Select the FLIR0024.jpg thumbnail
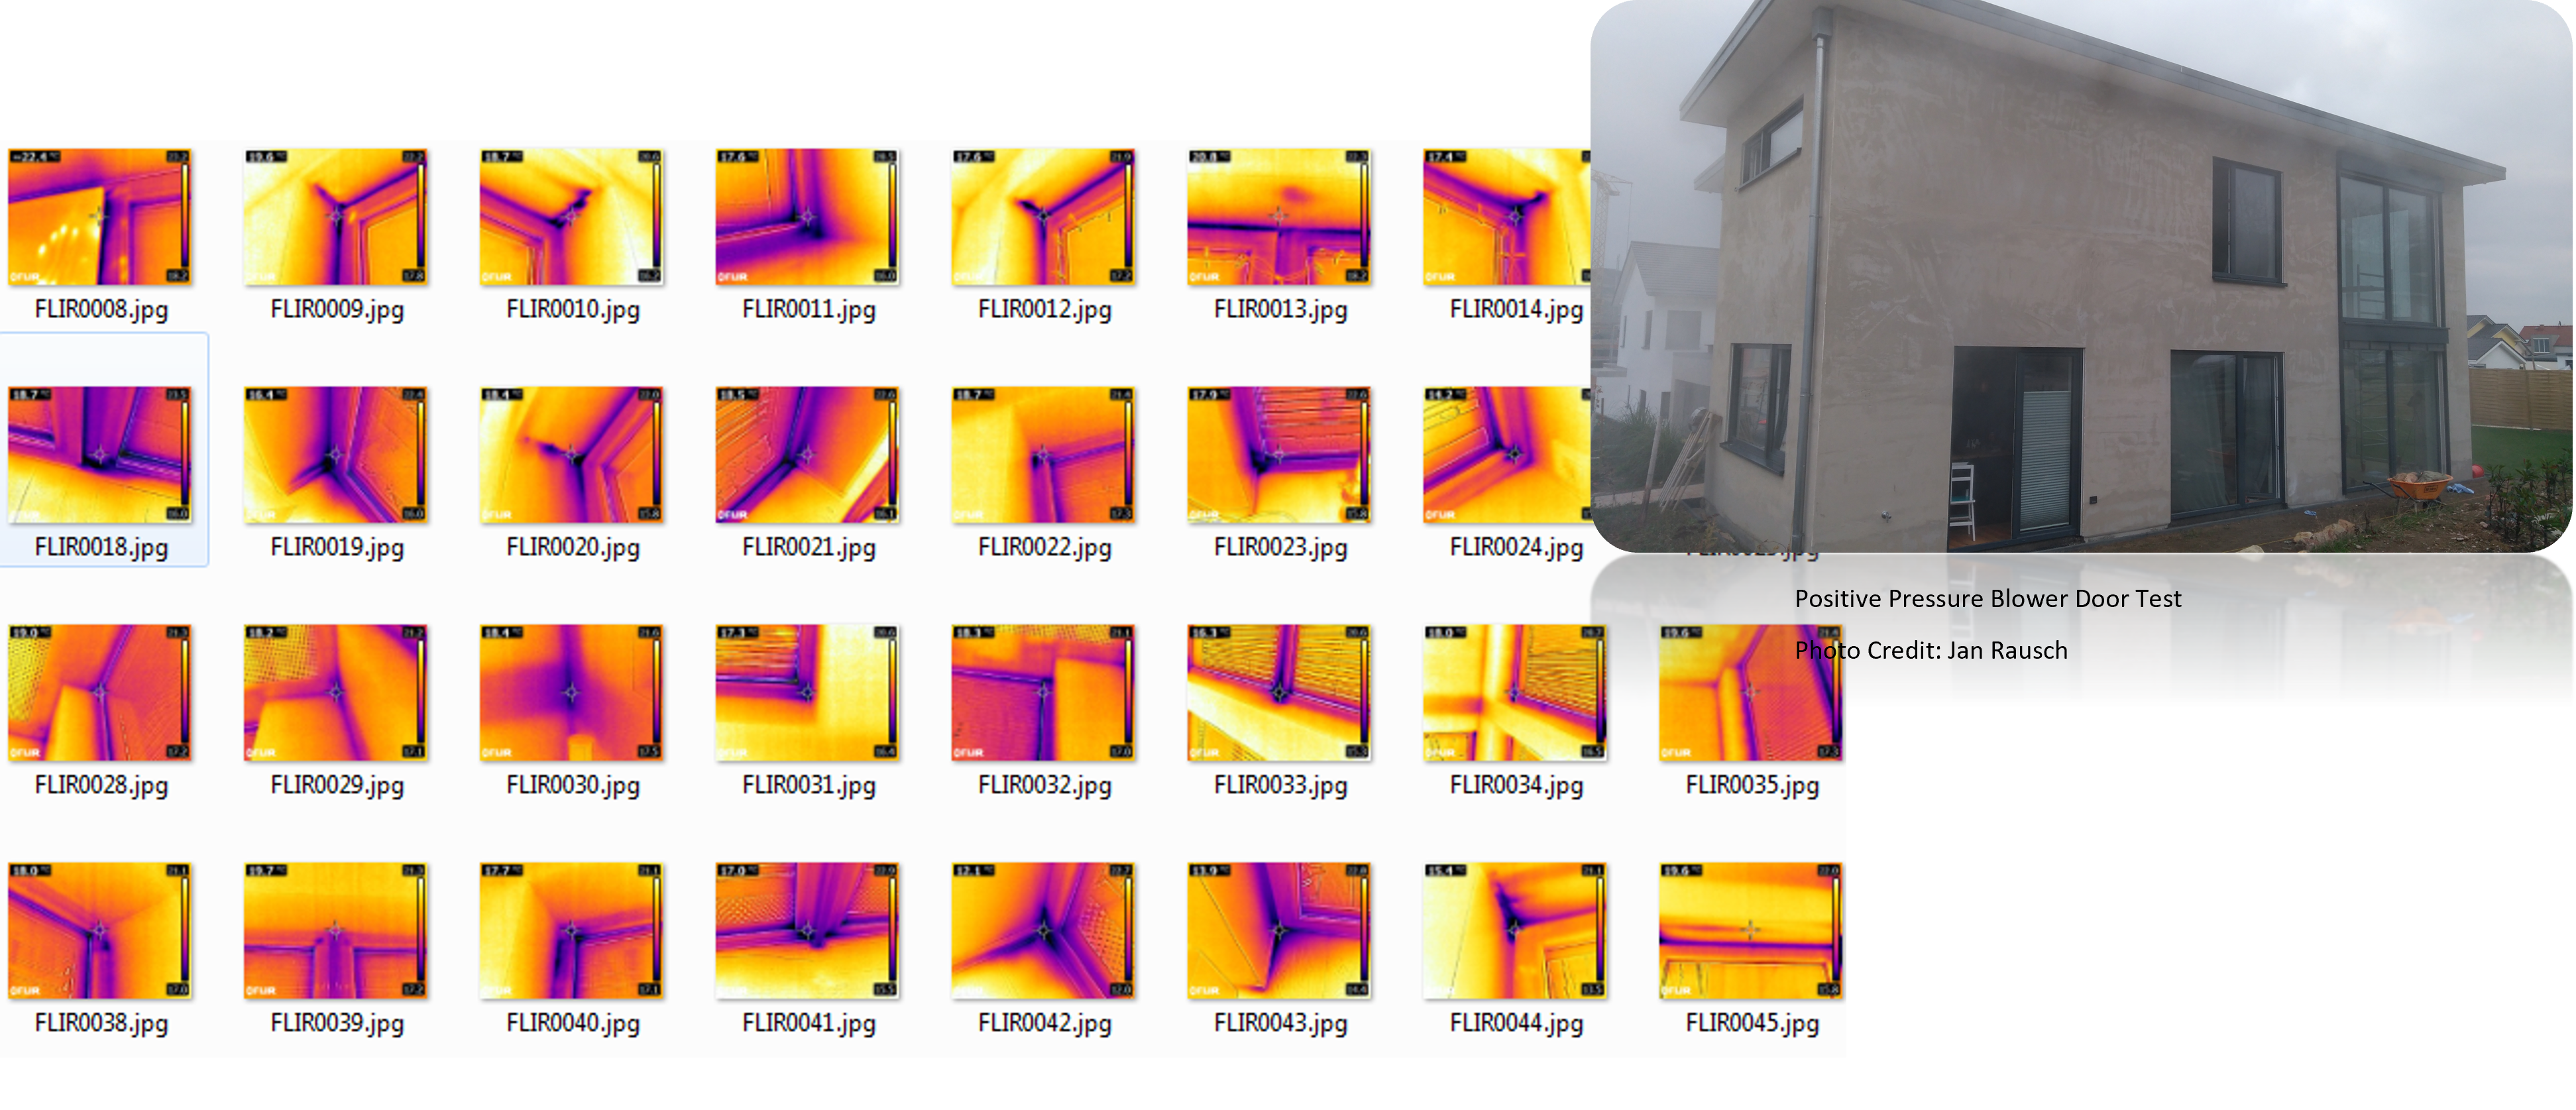The image size is (2576, 1110). [x=1507, y=455]
